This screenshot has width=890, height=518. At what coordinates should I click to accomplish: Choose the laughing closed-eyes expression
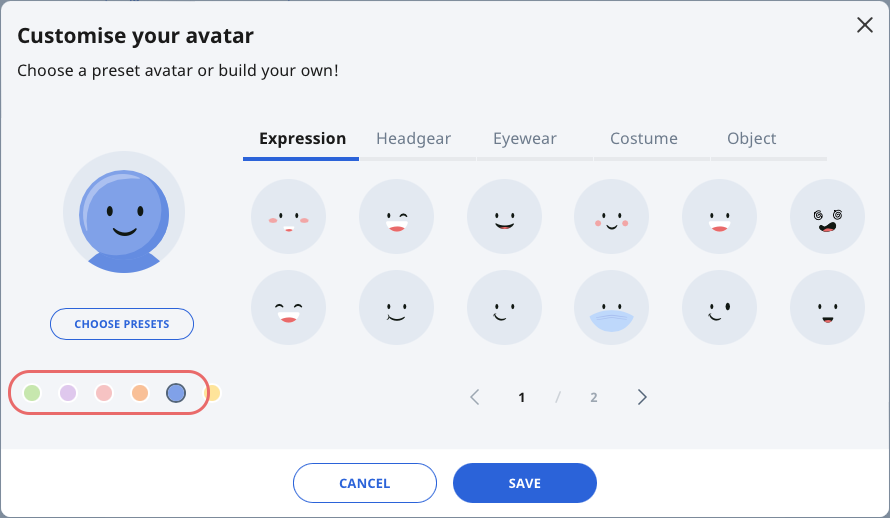(x=288, y=307)
